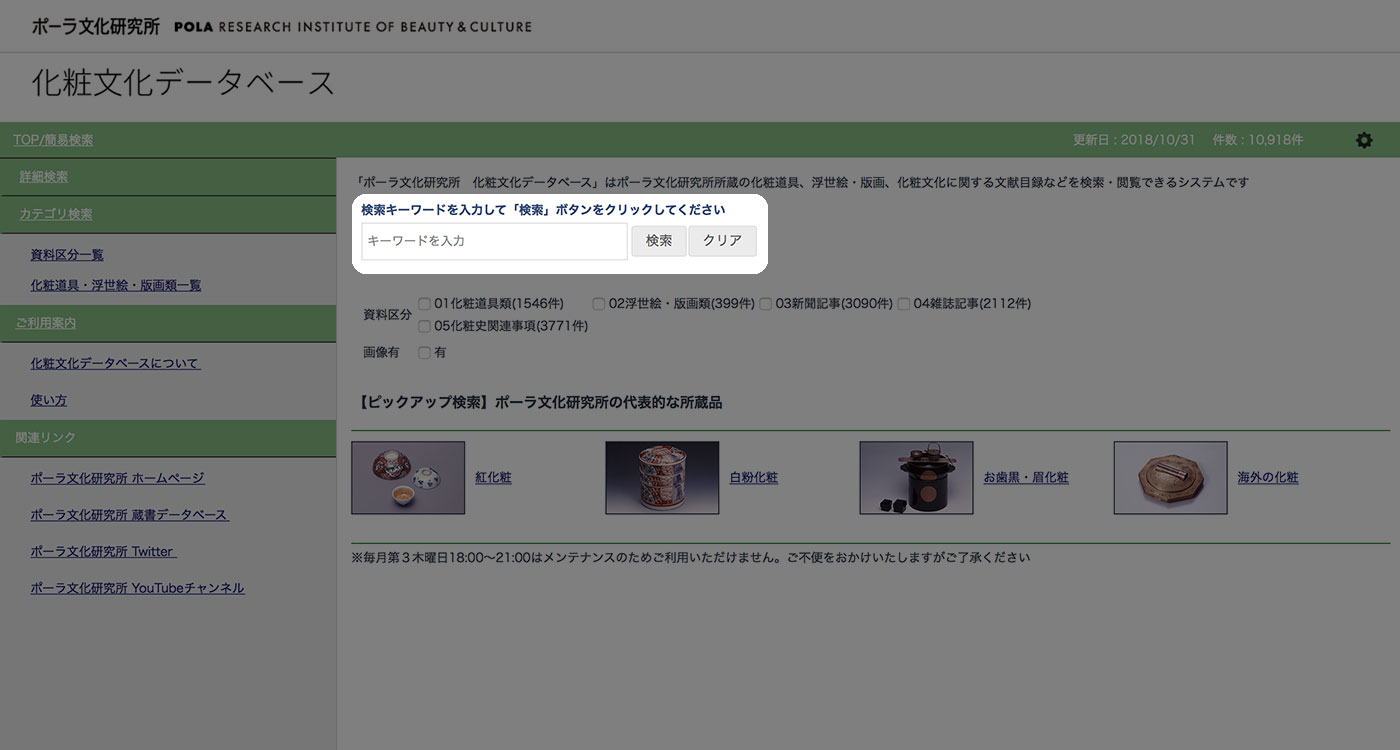Click the 白粉化粧 thumbnail image
1400x750 pixels.
tap(662, 478)
